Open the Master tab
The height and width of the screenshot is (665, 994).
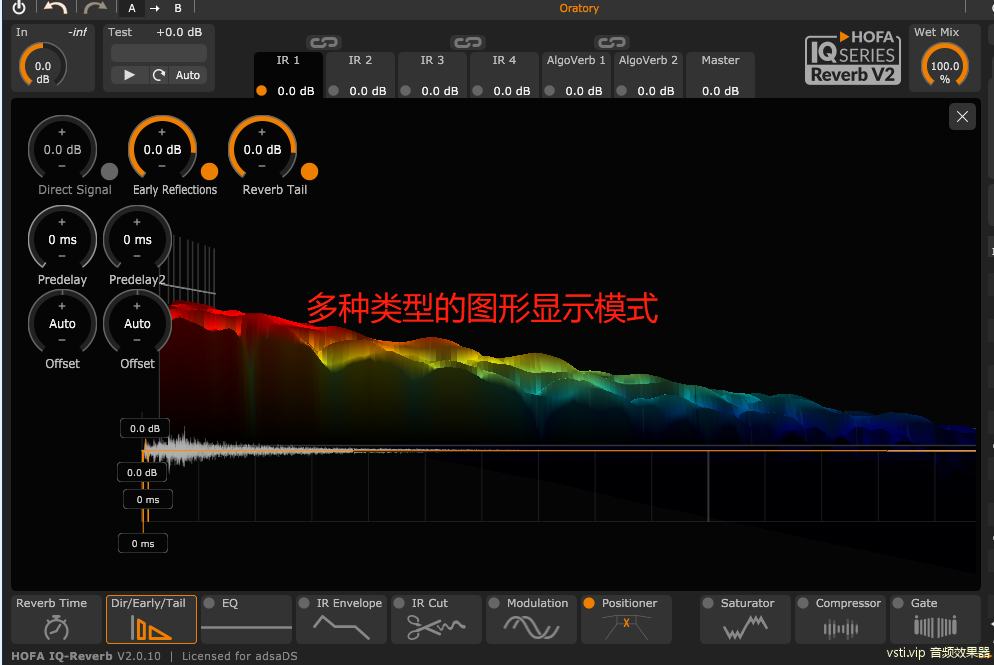click(720, 74)
